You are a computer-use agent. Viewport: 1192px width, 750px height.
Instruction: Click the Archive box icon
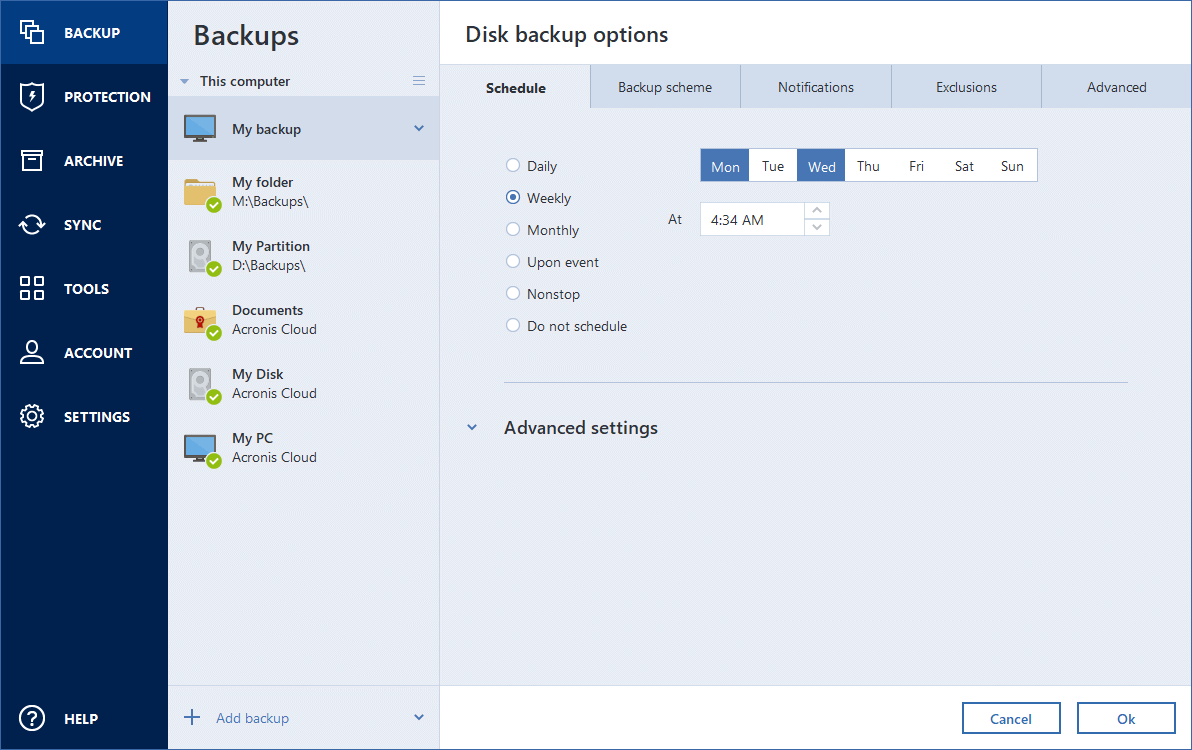point(32,161)
